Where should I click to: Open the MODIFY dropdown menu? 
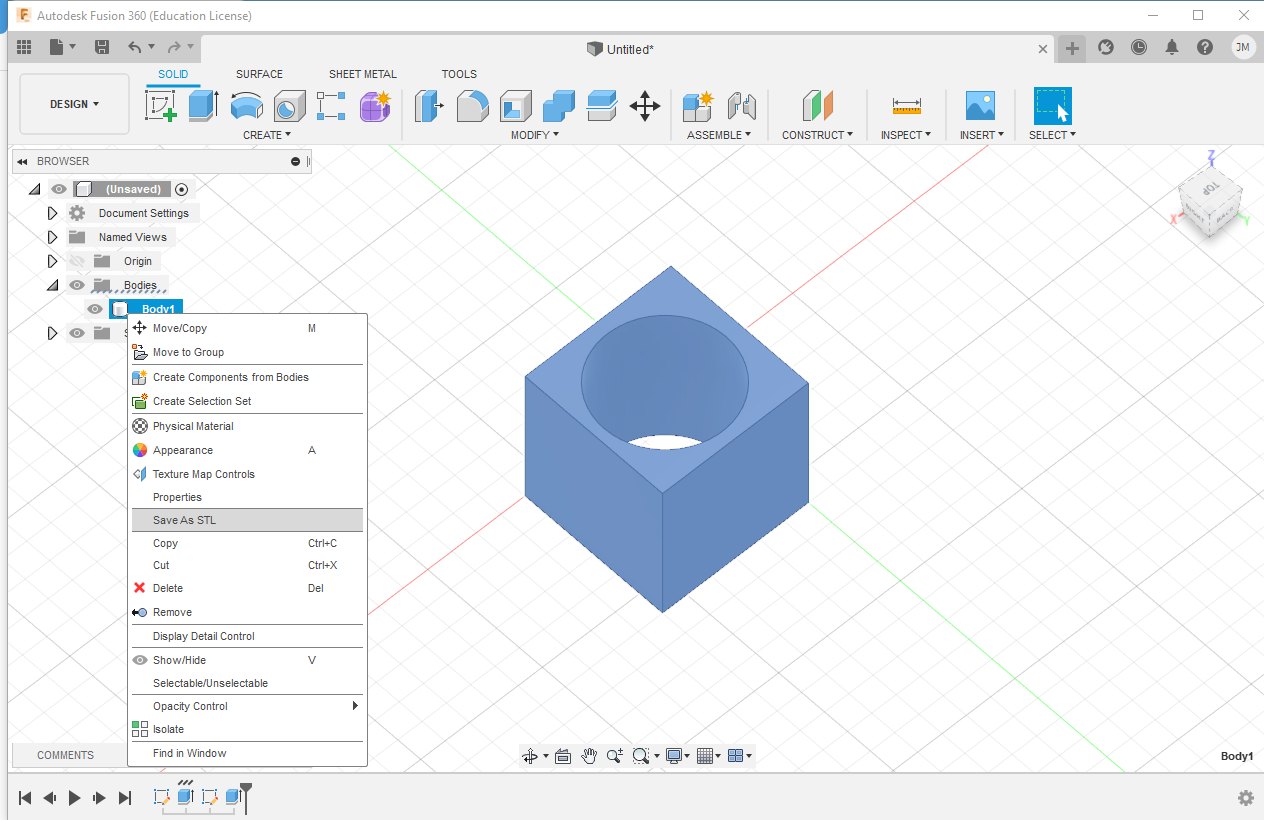pyautogui.click(x=535, y=135)
